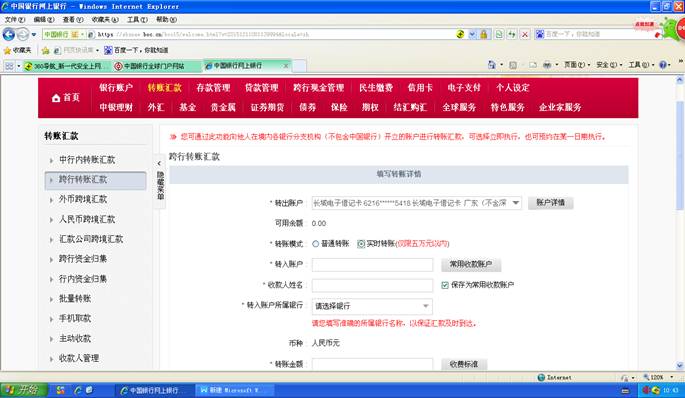Image resolution: width=685 pixels, height=398 pixels.
Task: Click the 收费标准 button
Action: [464, 364]
